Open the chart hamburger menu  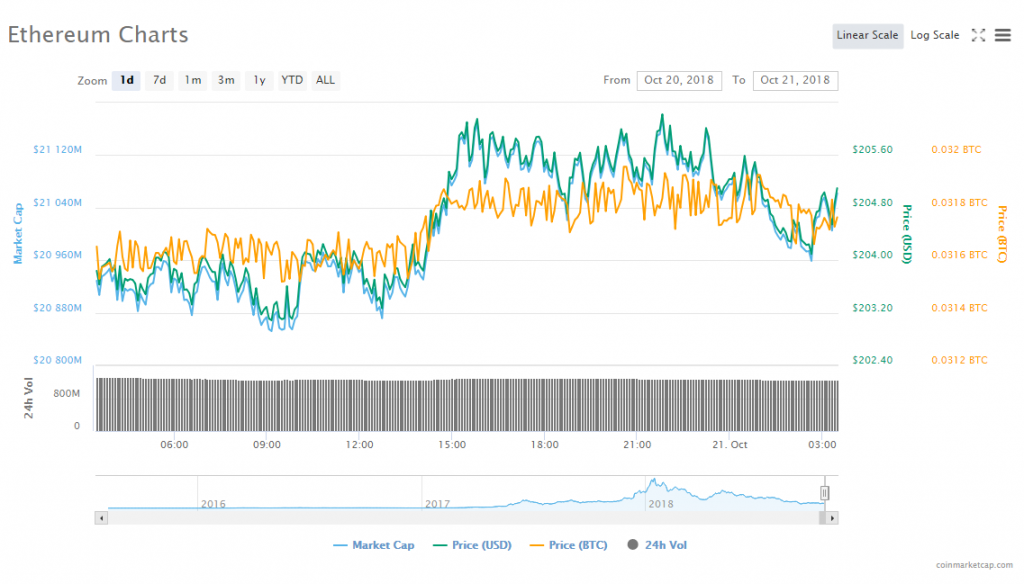(x=1003, y=35)
